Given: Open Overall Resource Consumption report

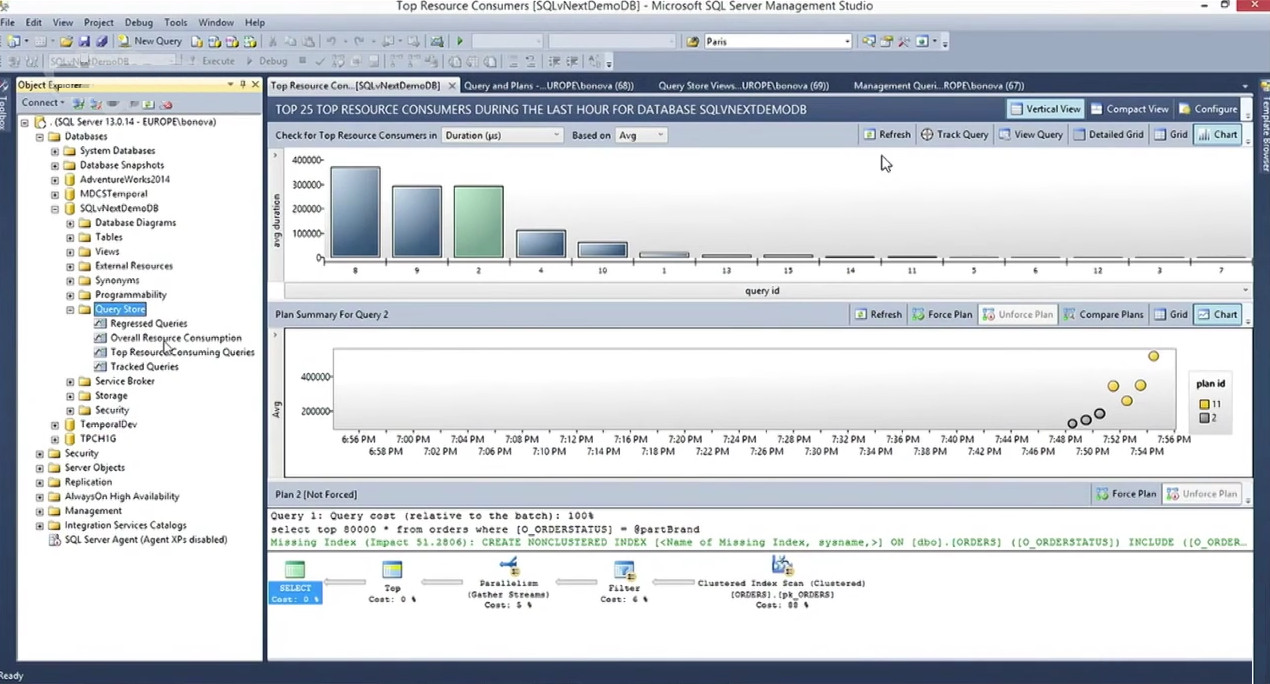Looking at the screenshot, I should (x=175, y=338).
